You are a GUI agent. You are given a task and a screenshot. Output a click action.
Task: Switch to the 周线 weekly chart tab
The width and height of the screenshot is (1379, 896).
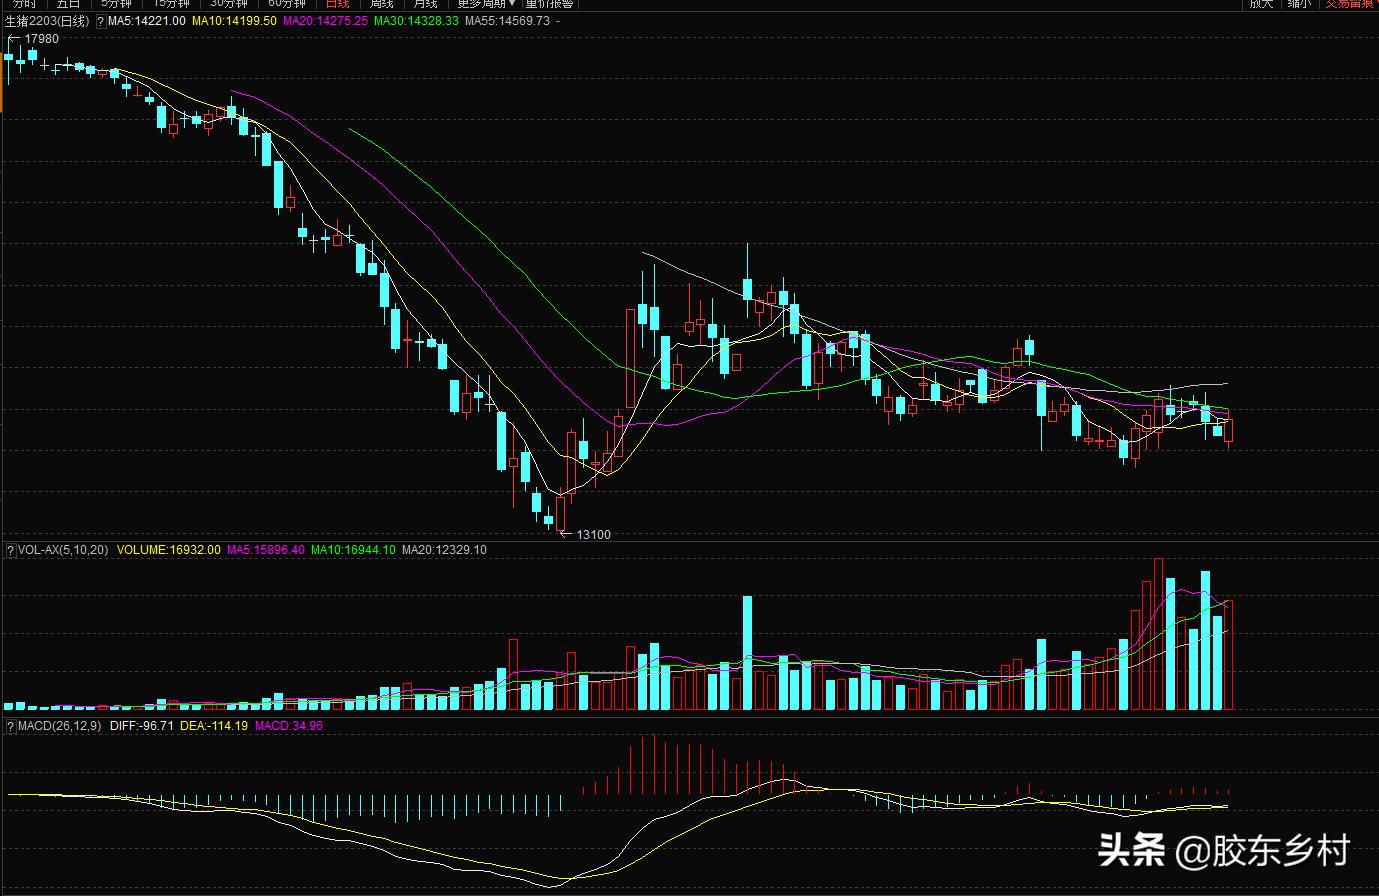pyautogui.click(x=382, y=4)
